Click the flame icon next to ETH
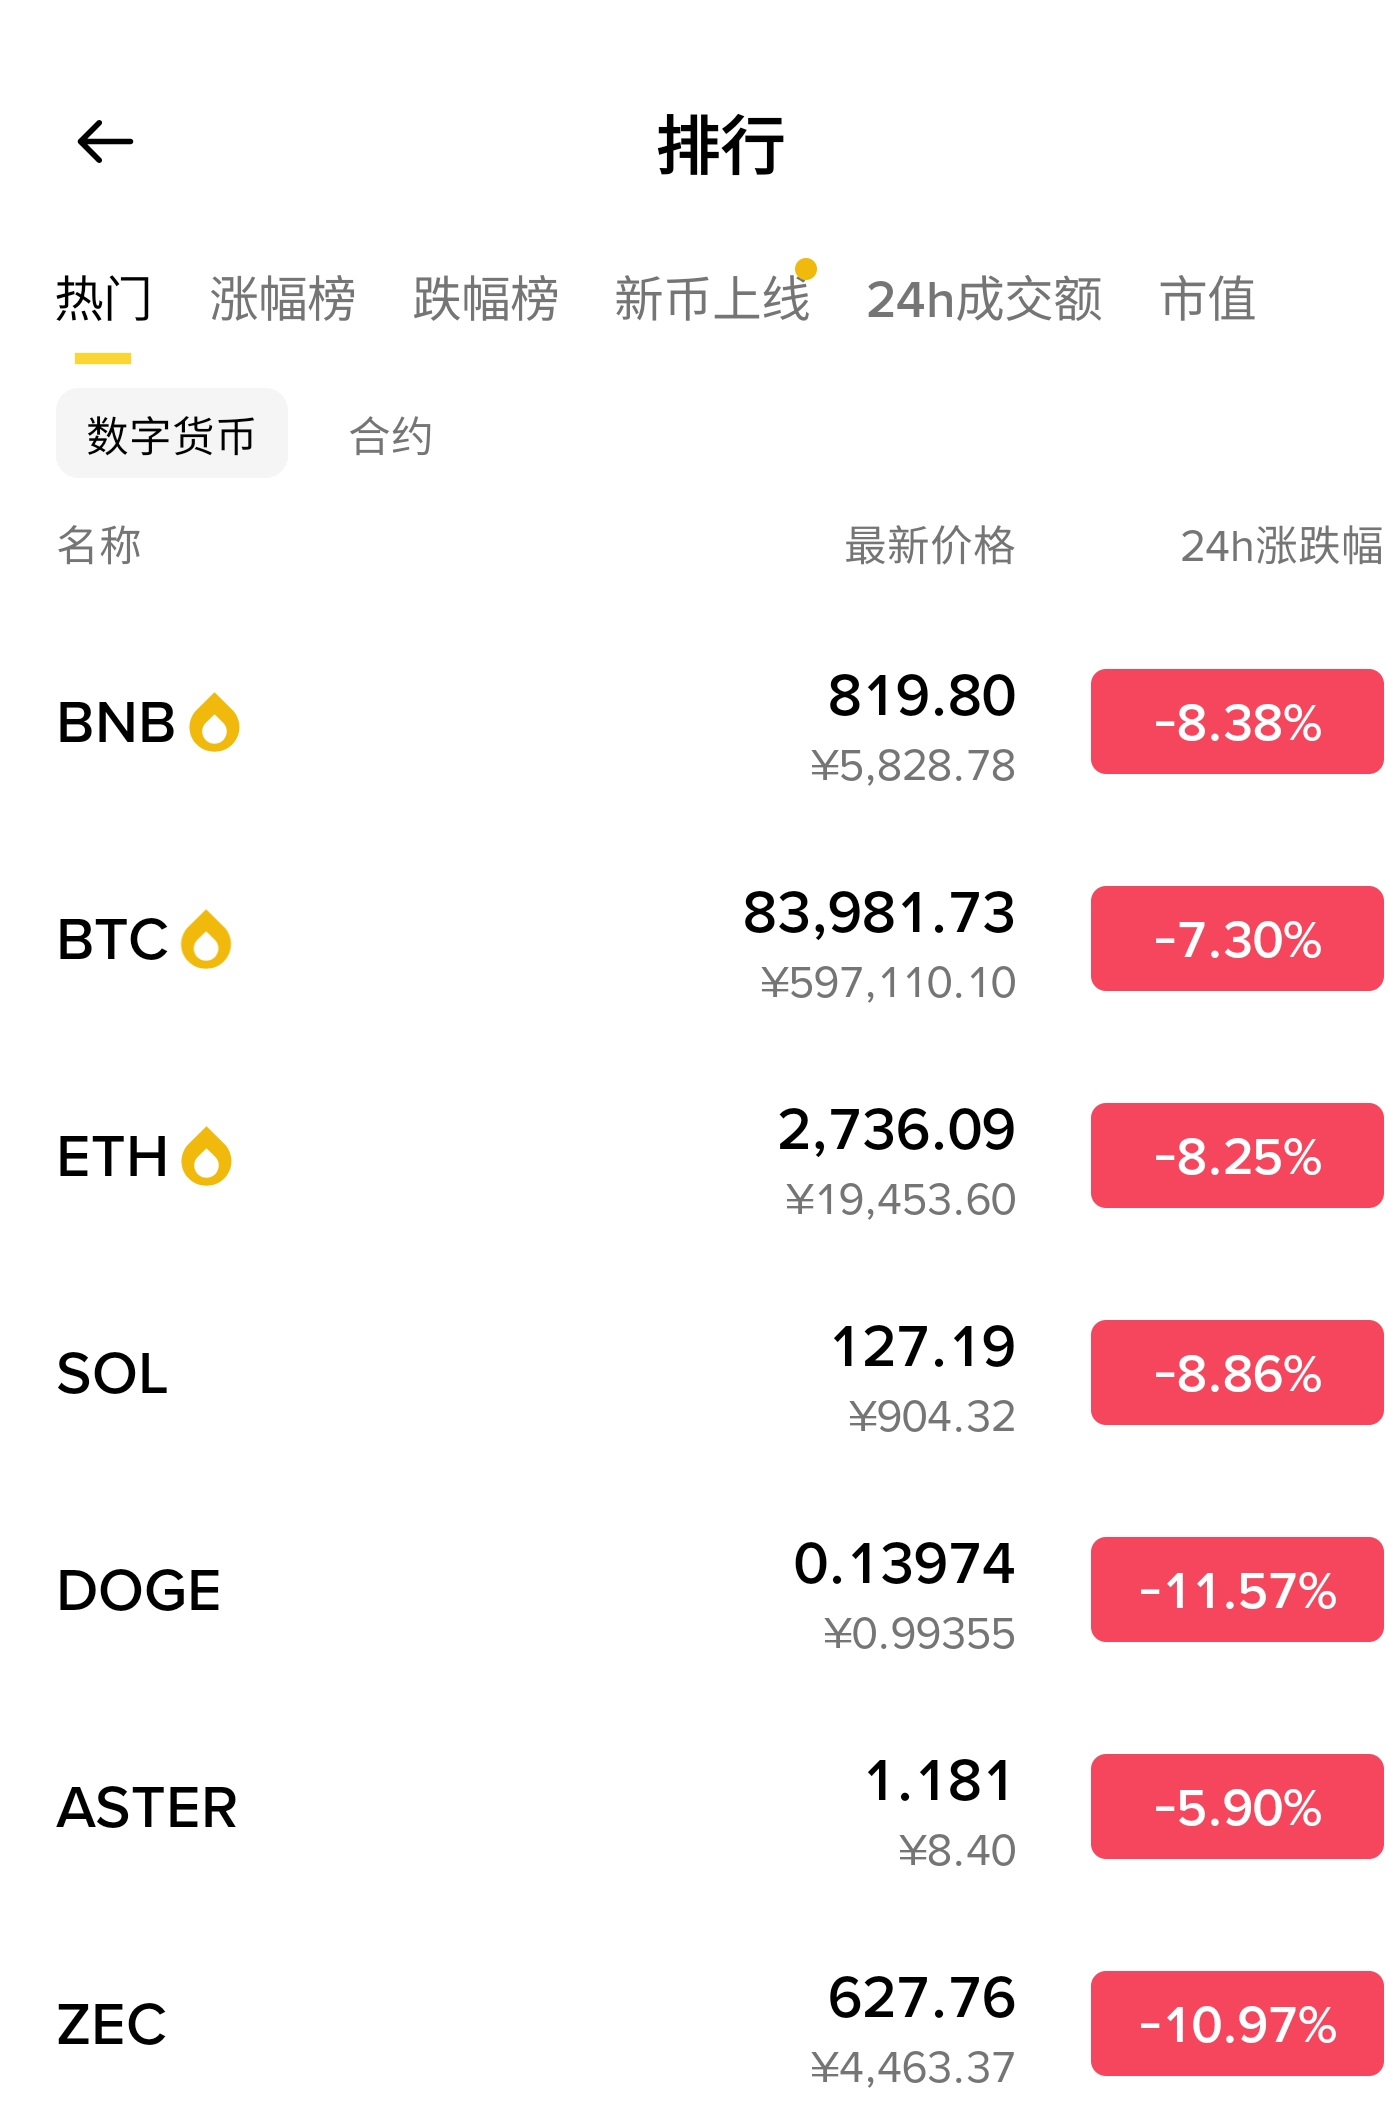1388x2122 pixels. (x=206, y=1156)
